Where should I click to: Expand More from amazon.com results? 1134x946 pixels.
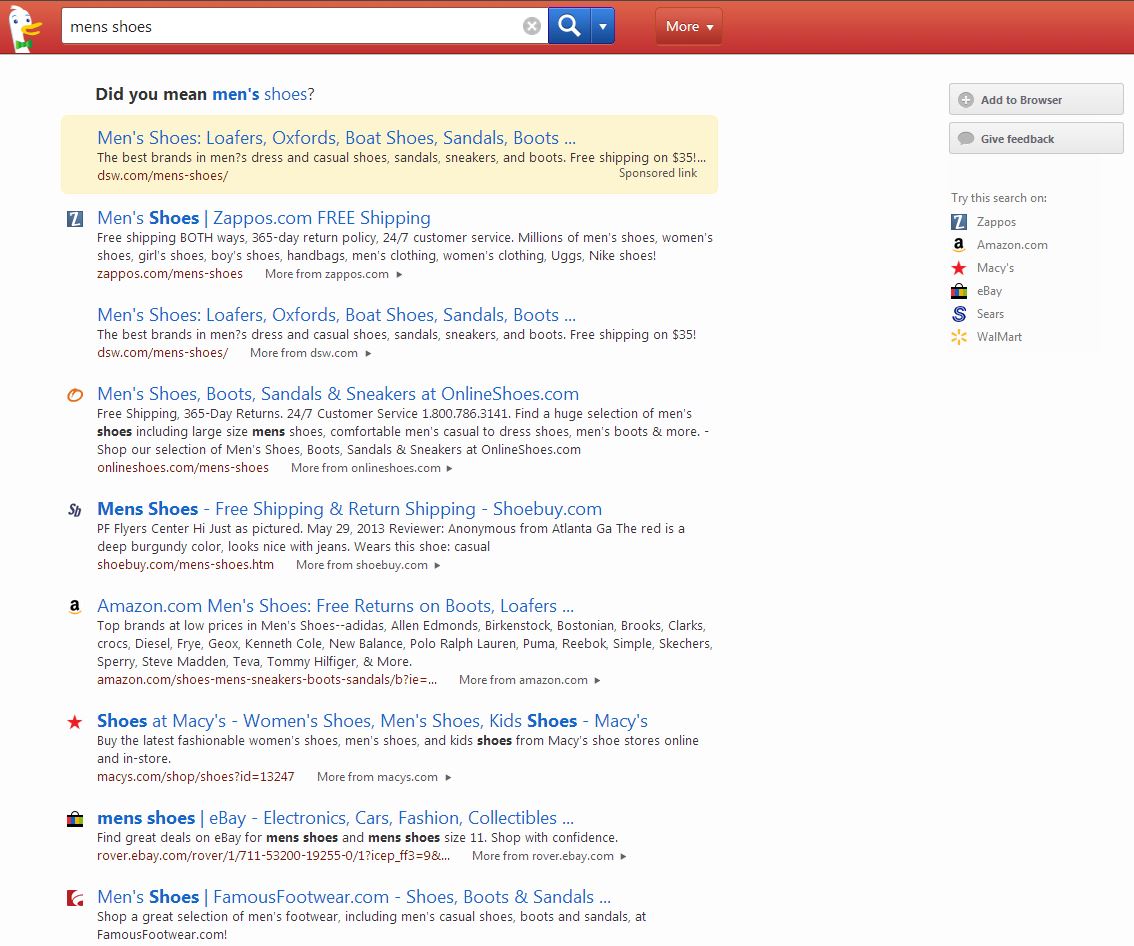529,680
